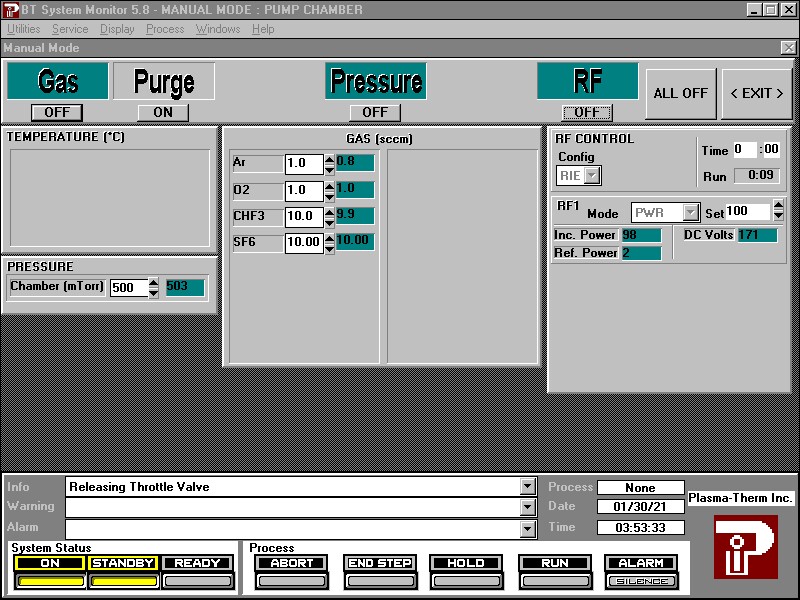Click the Chamber pressure setpoint field

pyautogui.click(x=128, y=288)
